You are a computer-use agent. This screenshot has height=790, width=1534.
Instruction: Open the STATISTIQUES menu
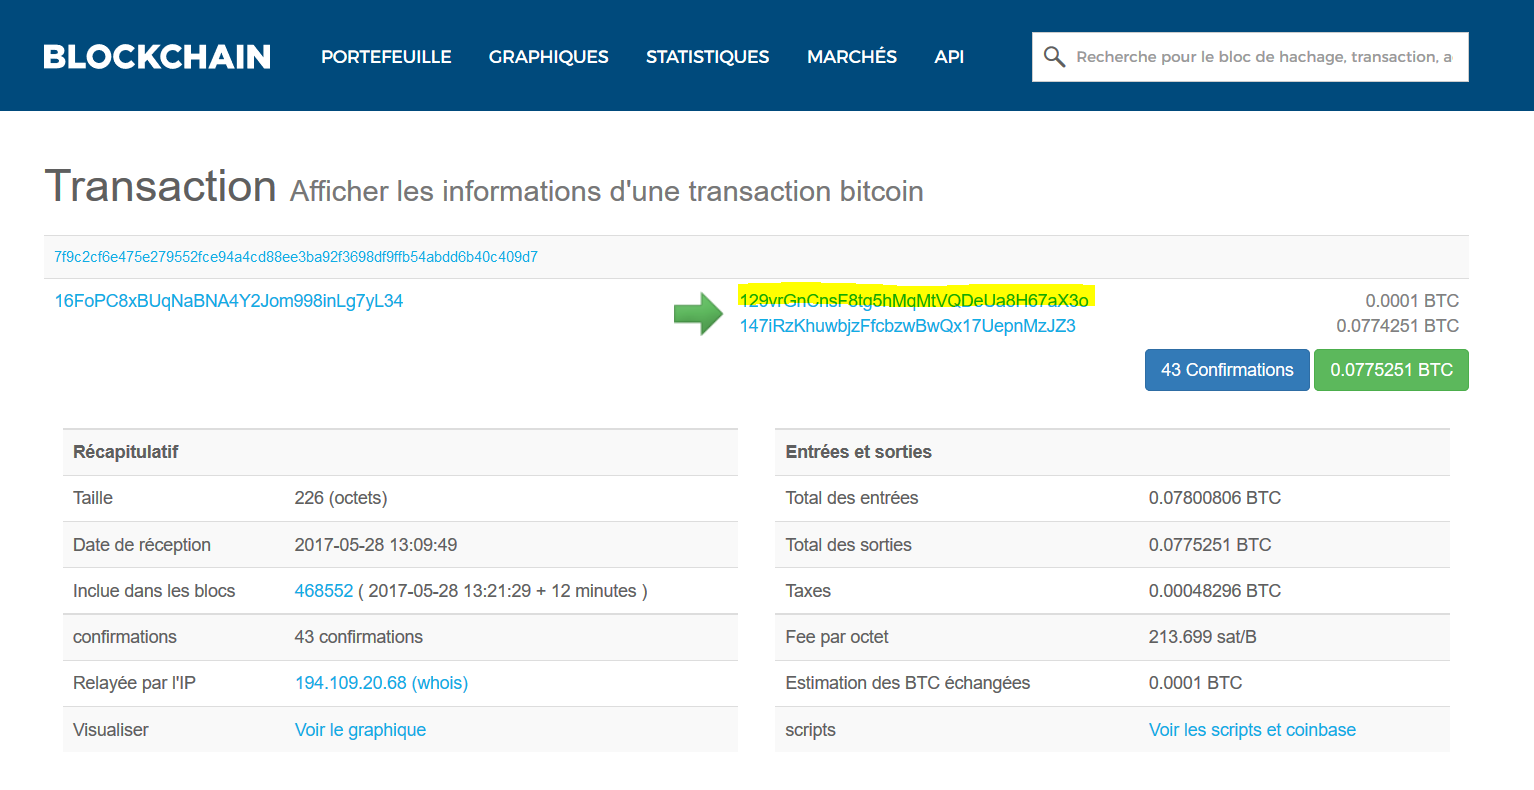point(708,57)
